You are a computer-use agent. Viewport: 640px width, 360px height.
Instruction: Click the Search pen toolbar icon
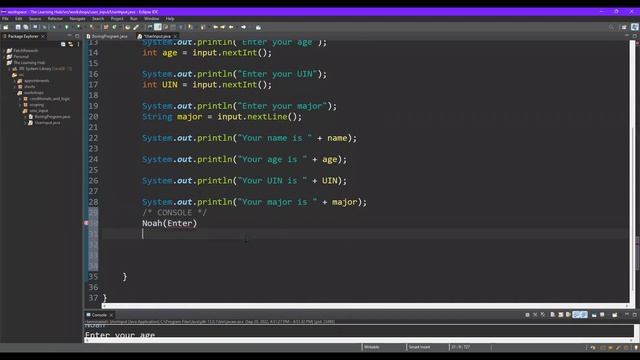[x=136, y=27]
